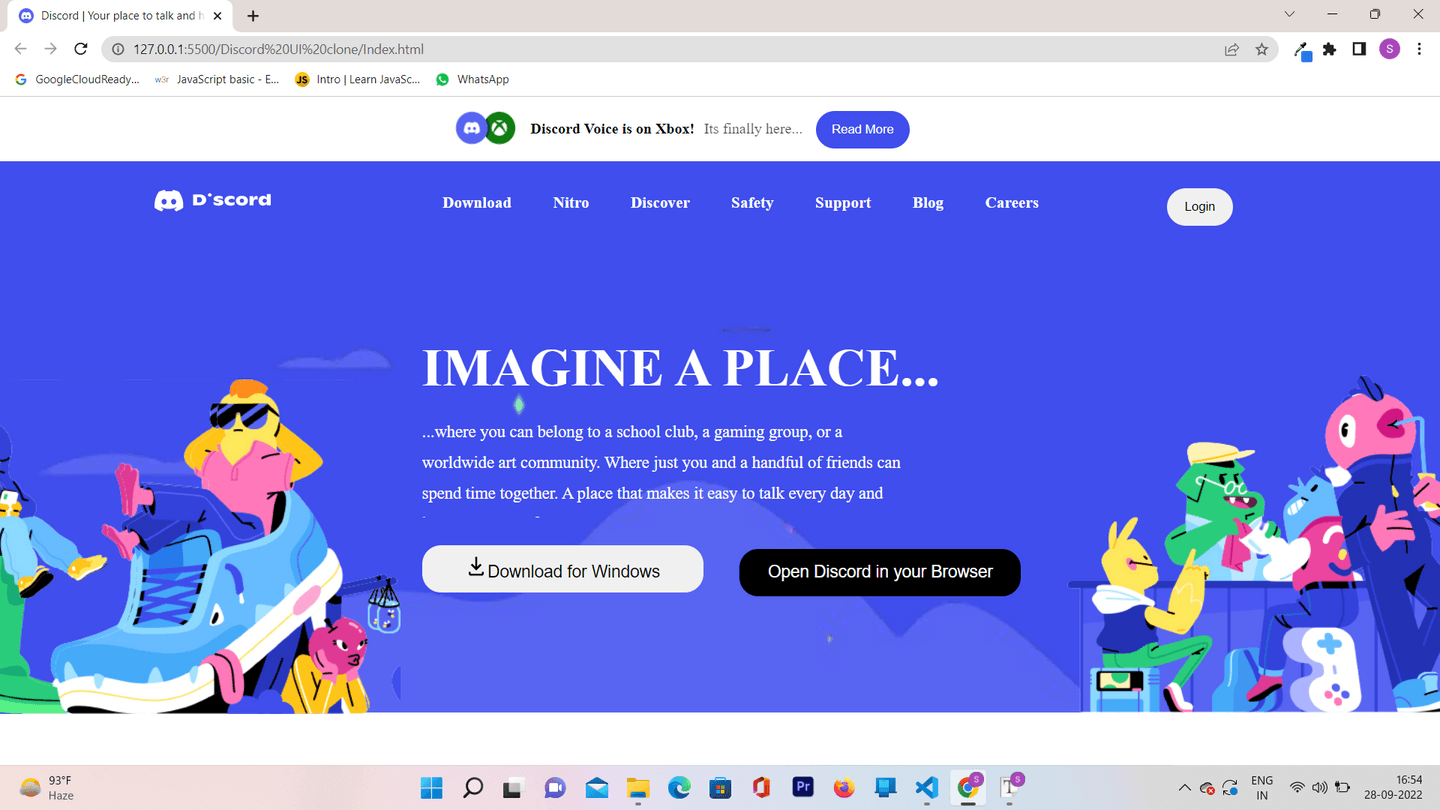Reload the current page
This screenshot has width=1440, height=810.
(x=81, y=49)
